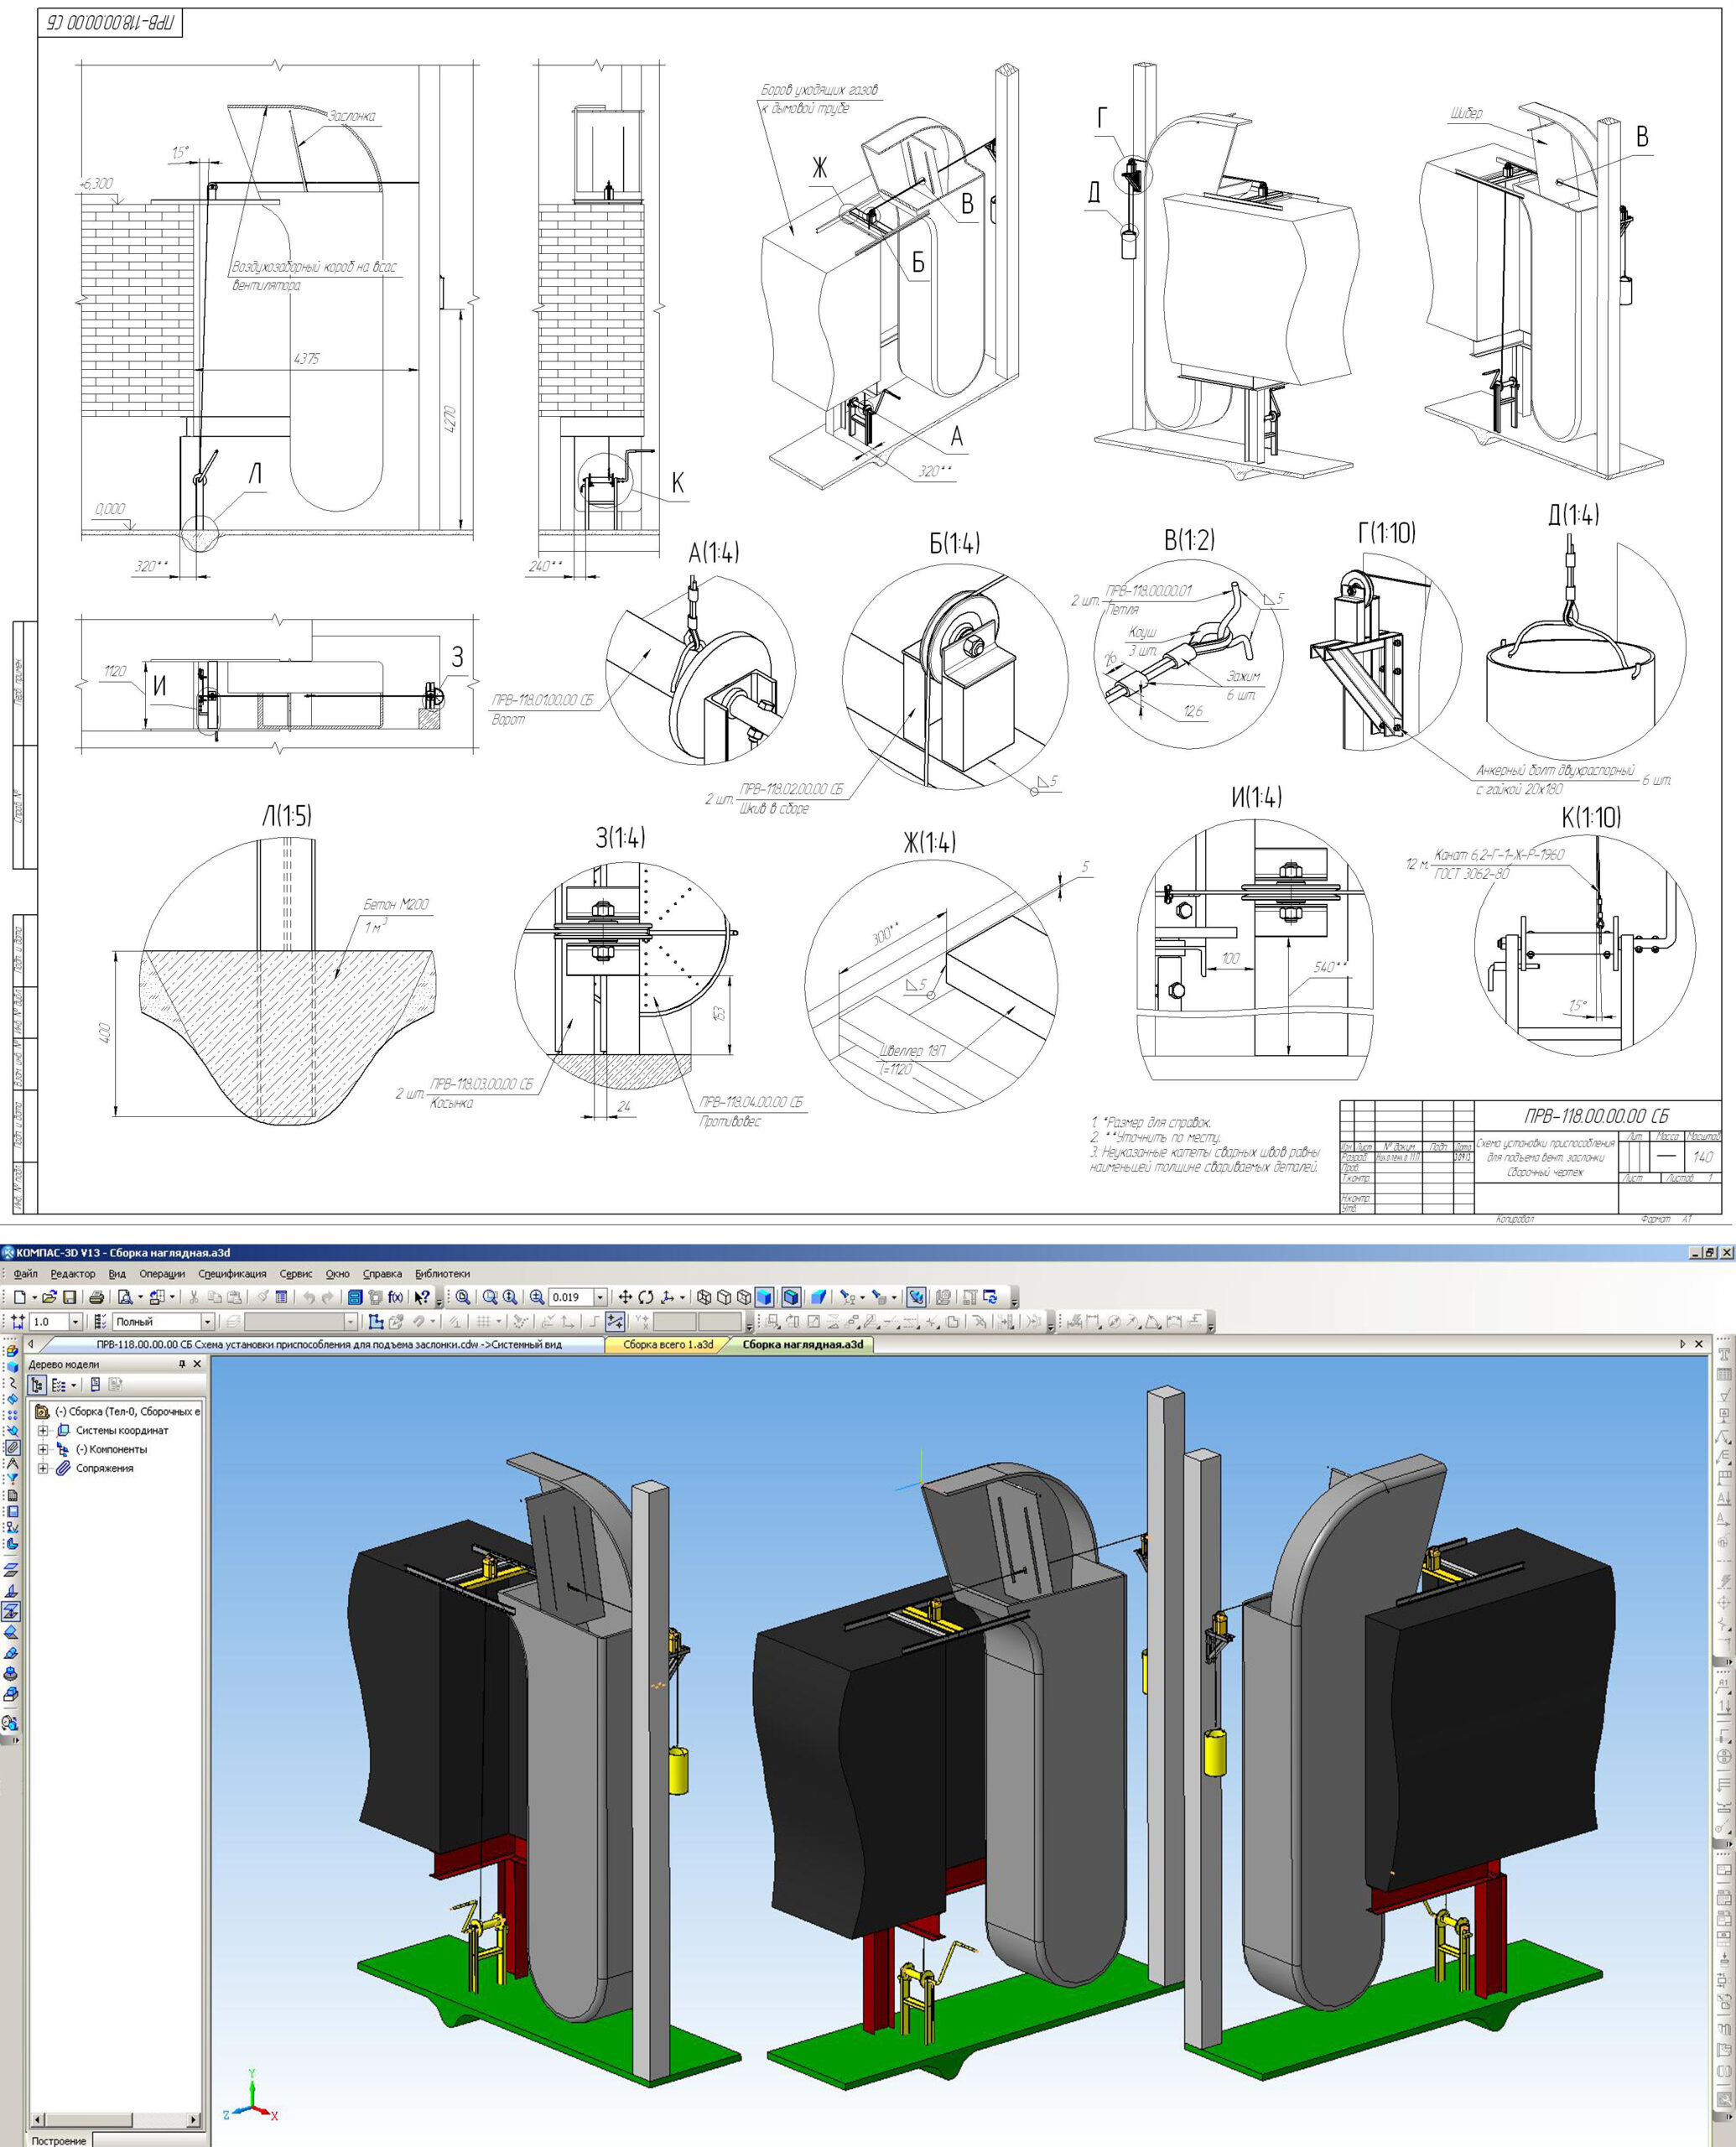Switch to the Сборка наглядная.a3d tab
The image size is (1736, 2147).
[802, 1345]
